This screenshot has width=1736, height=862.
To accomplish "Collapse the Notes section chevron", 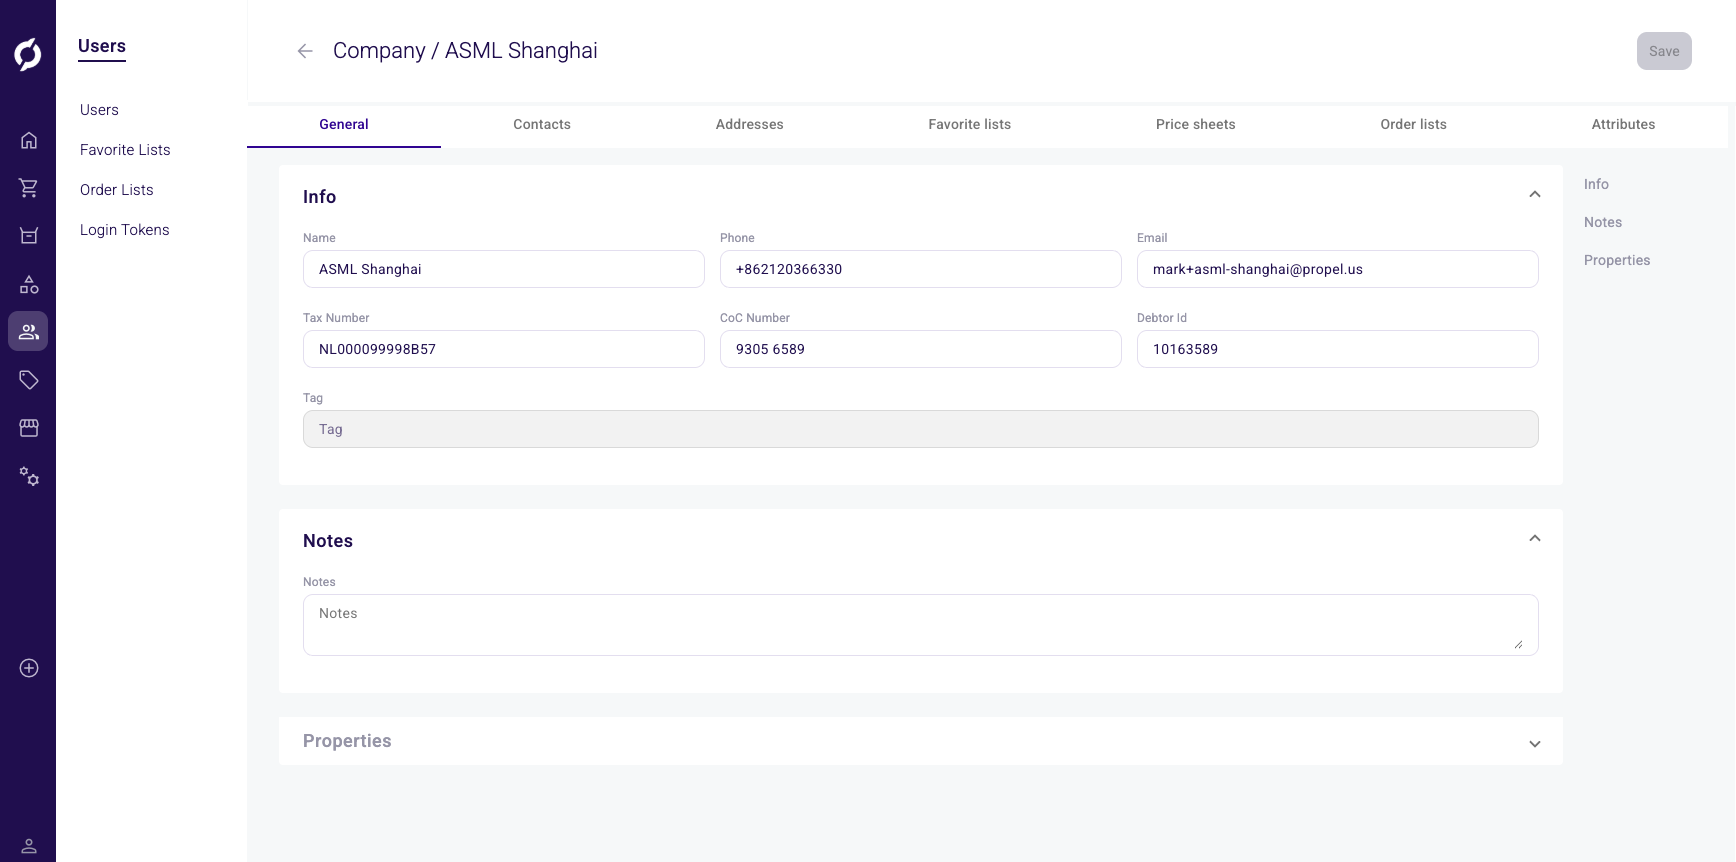I will click(1535, 538).
